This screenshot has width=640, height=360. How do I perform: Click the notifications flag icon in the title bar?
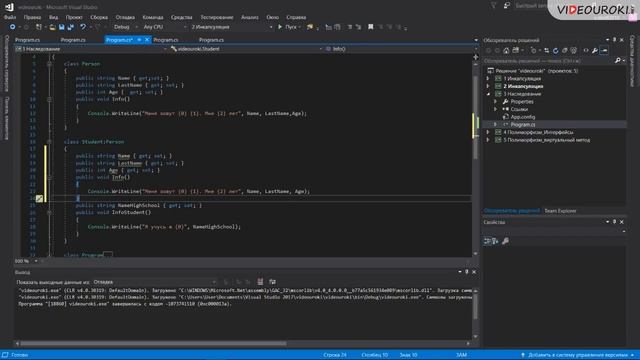pyautogui.click(x=494, y=5)
